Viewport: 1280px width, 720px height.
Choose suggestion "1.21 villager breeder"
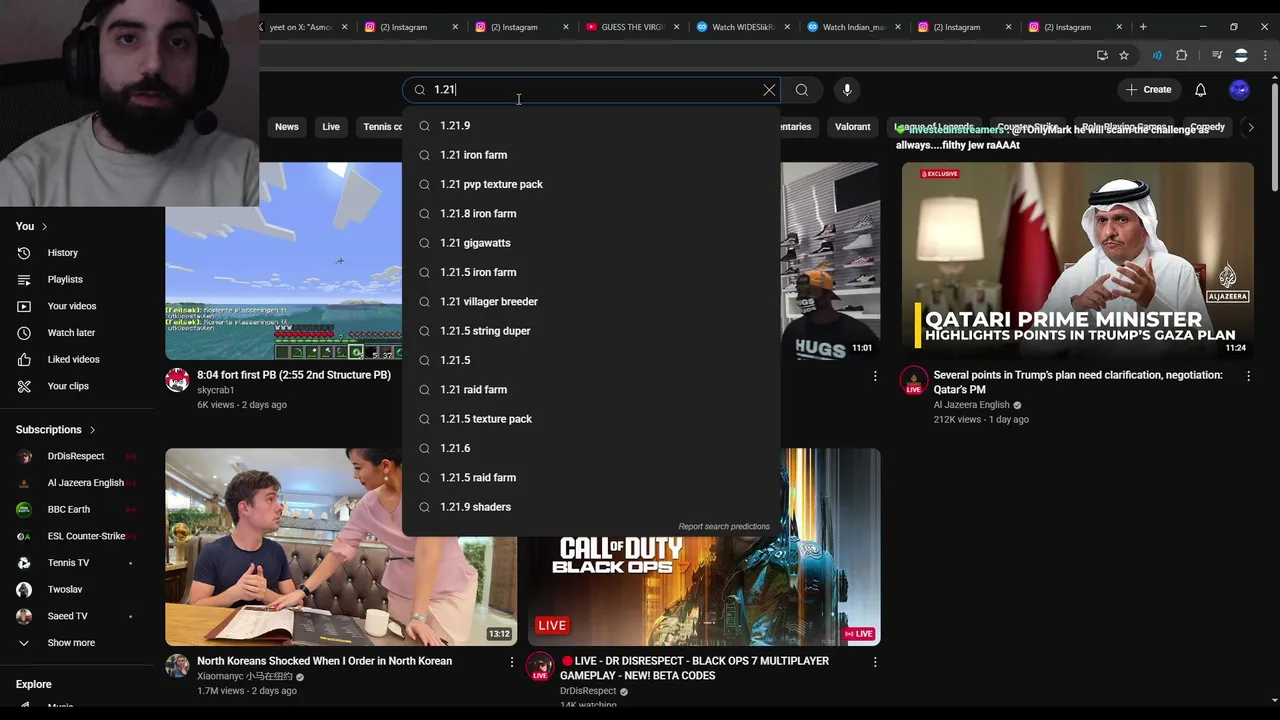591,302
